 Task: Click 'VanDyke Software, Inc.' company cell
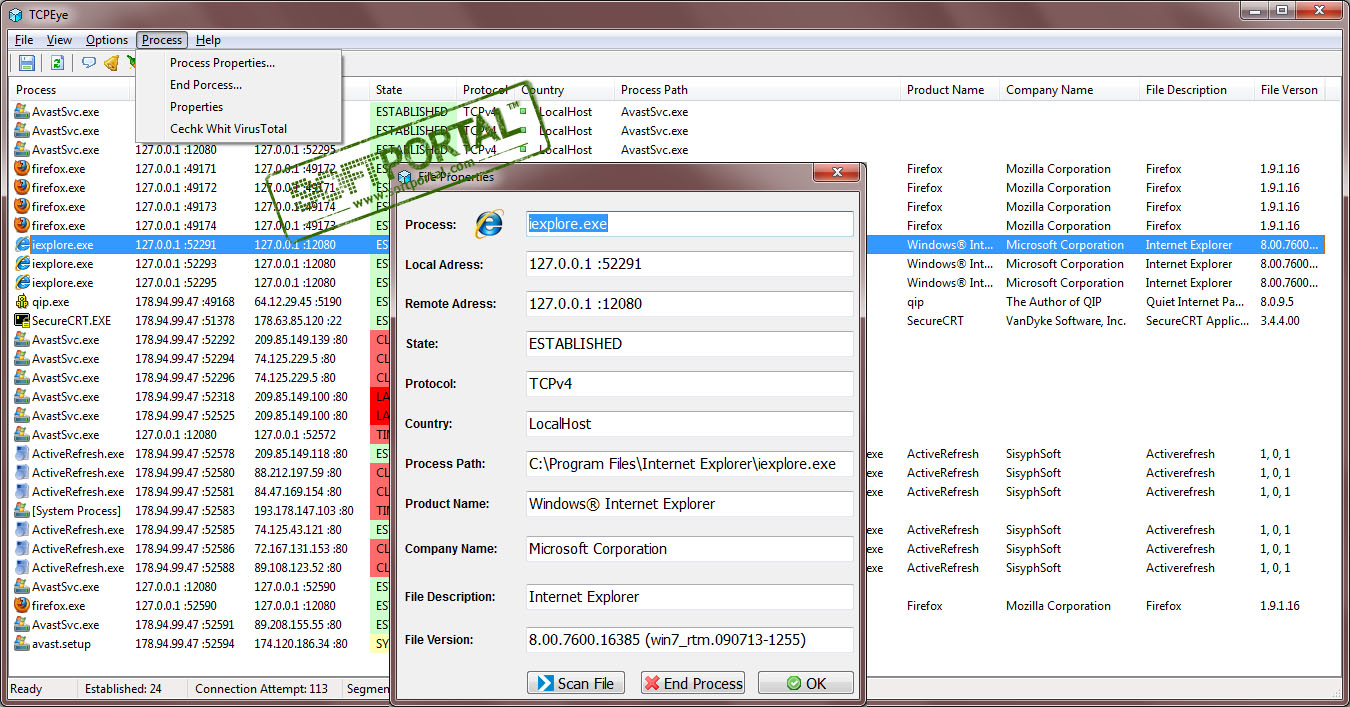click(x=1066, y=321)
